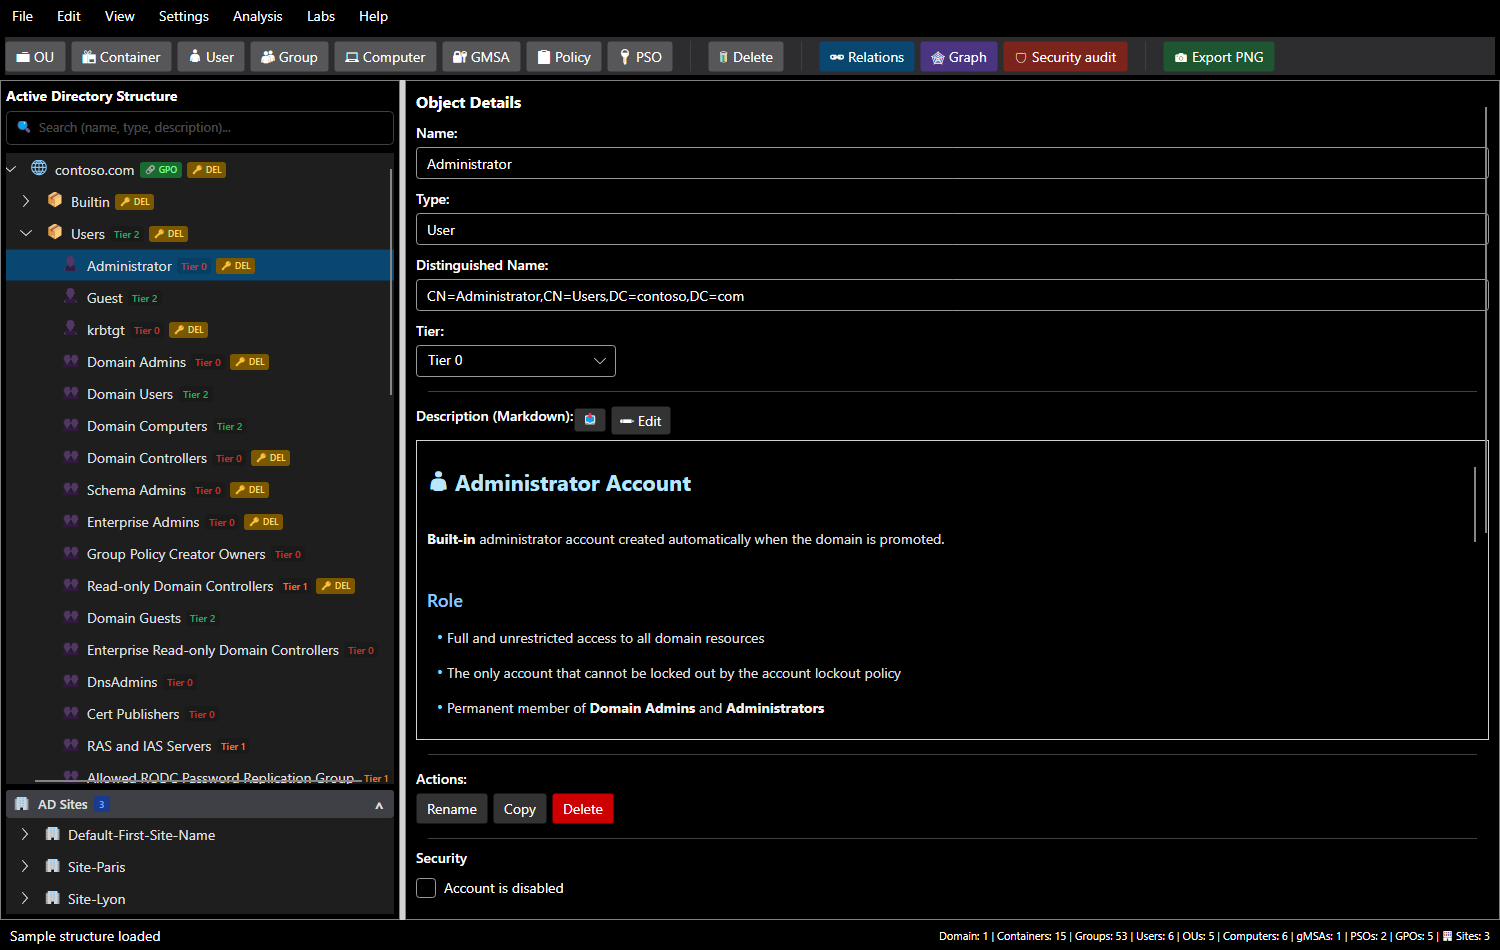1500x950 pixels.
Task: Create a new User object
Action: point(211,57)
